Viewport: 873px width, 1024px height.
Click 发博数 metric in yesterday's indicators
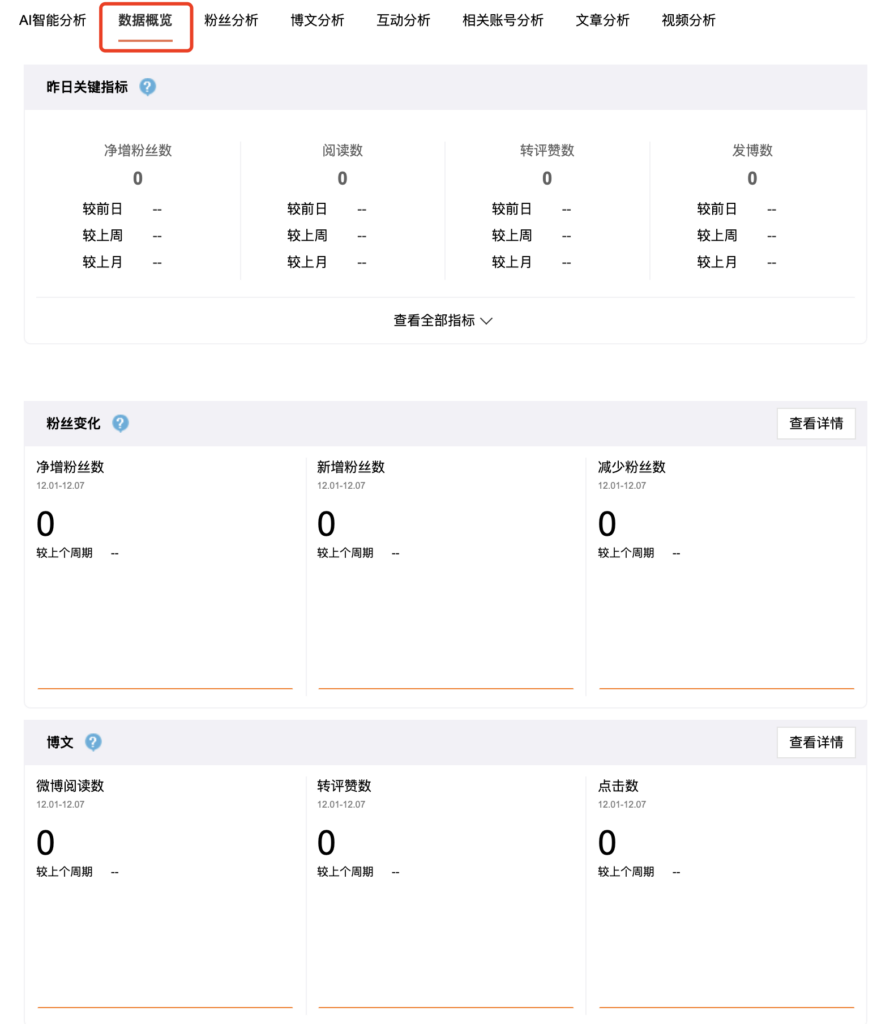[x=752, y=151]
